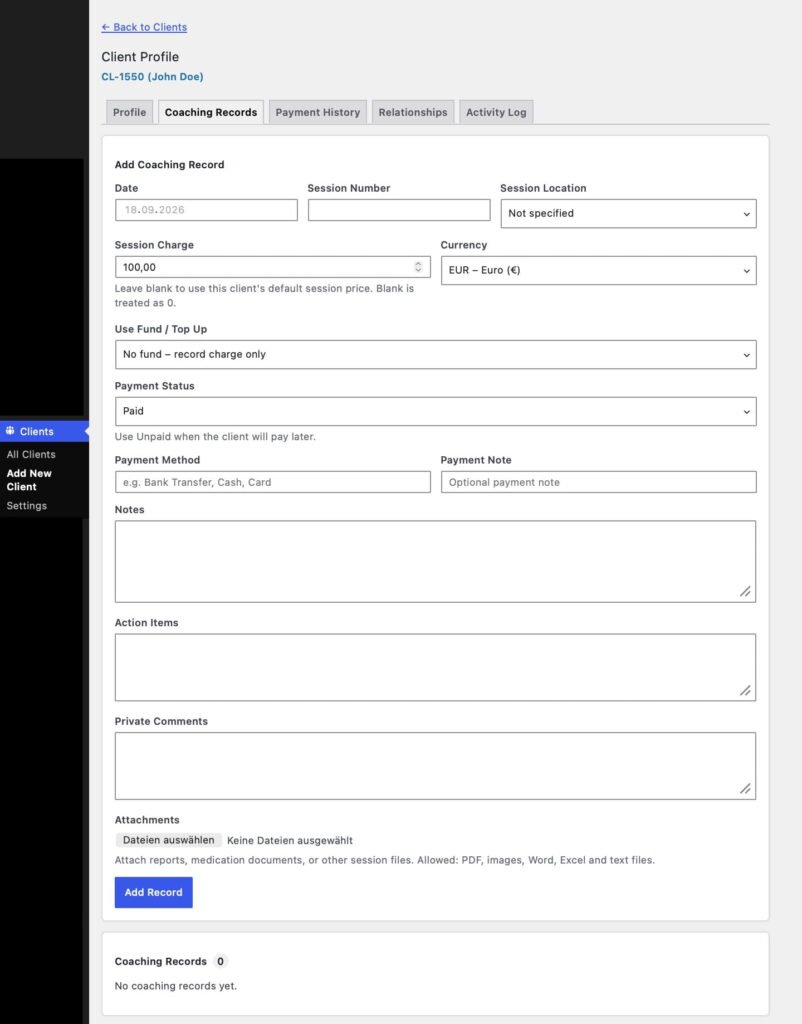Click the Clients sidebar menu icon
Viewport: 802px width, 1024px height.
[10, 431]
